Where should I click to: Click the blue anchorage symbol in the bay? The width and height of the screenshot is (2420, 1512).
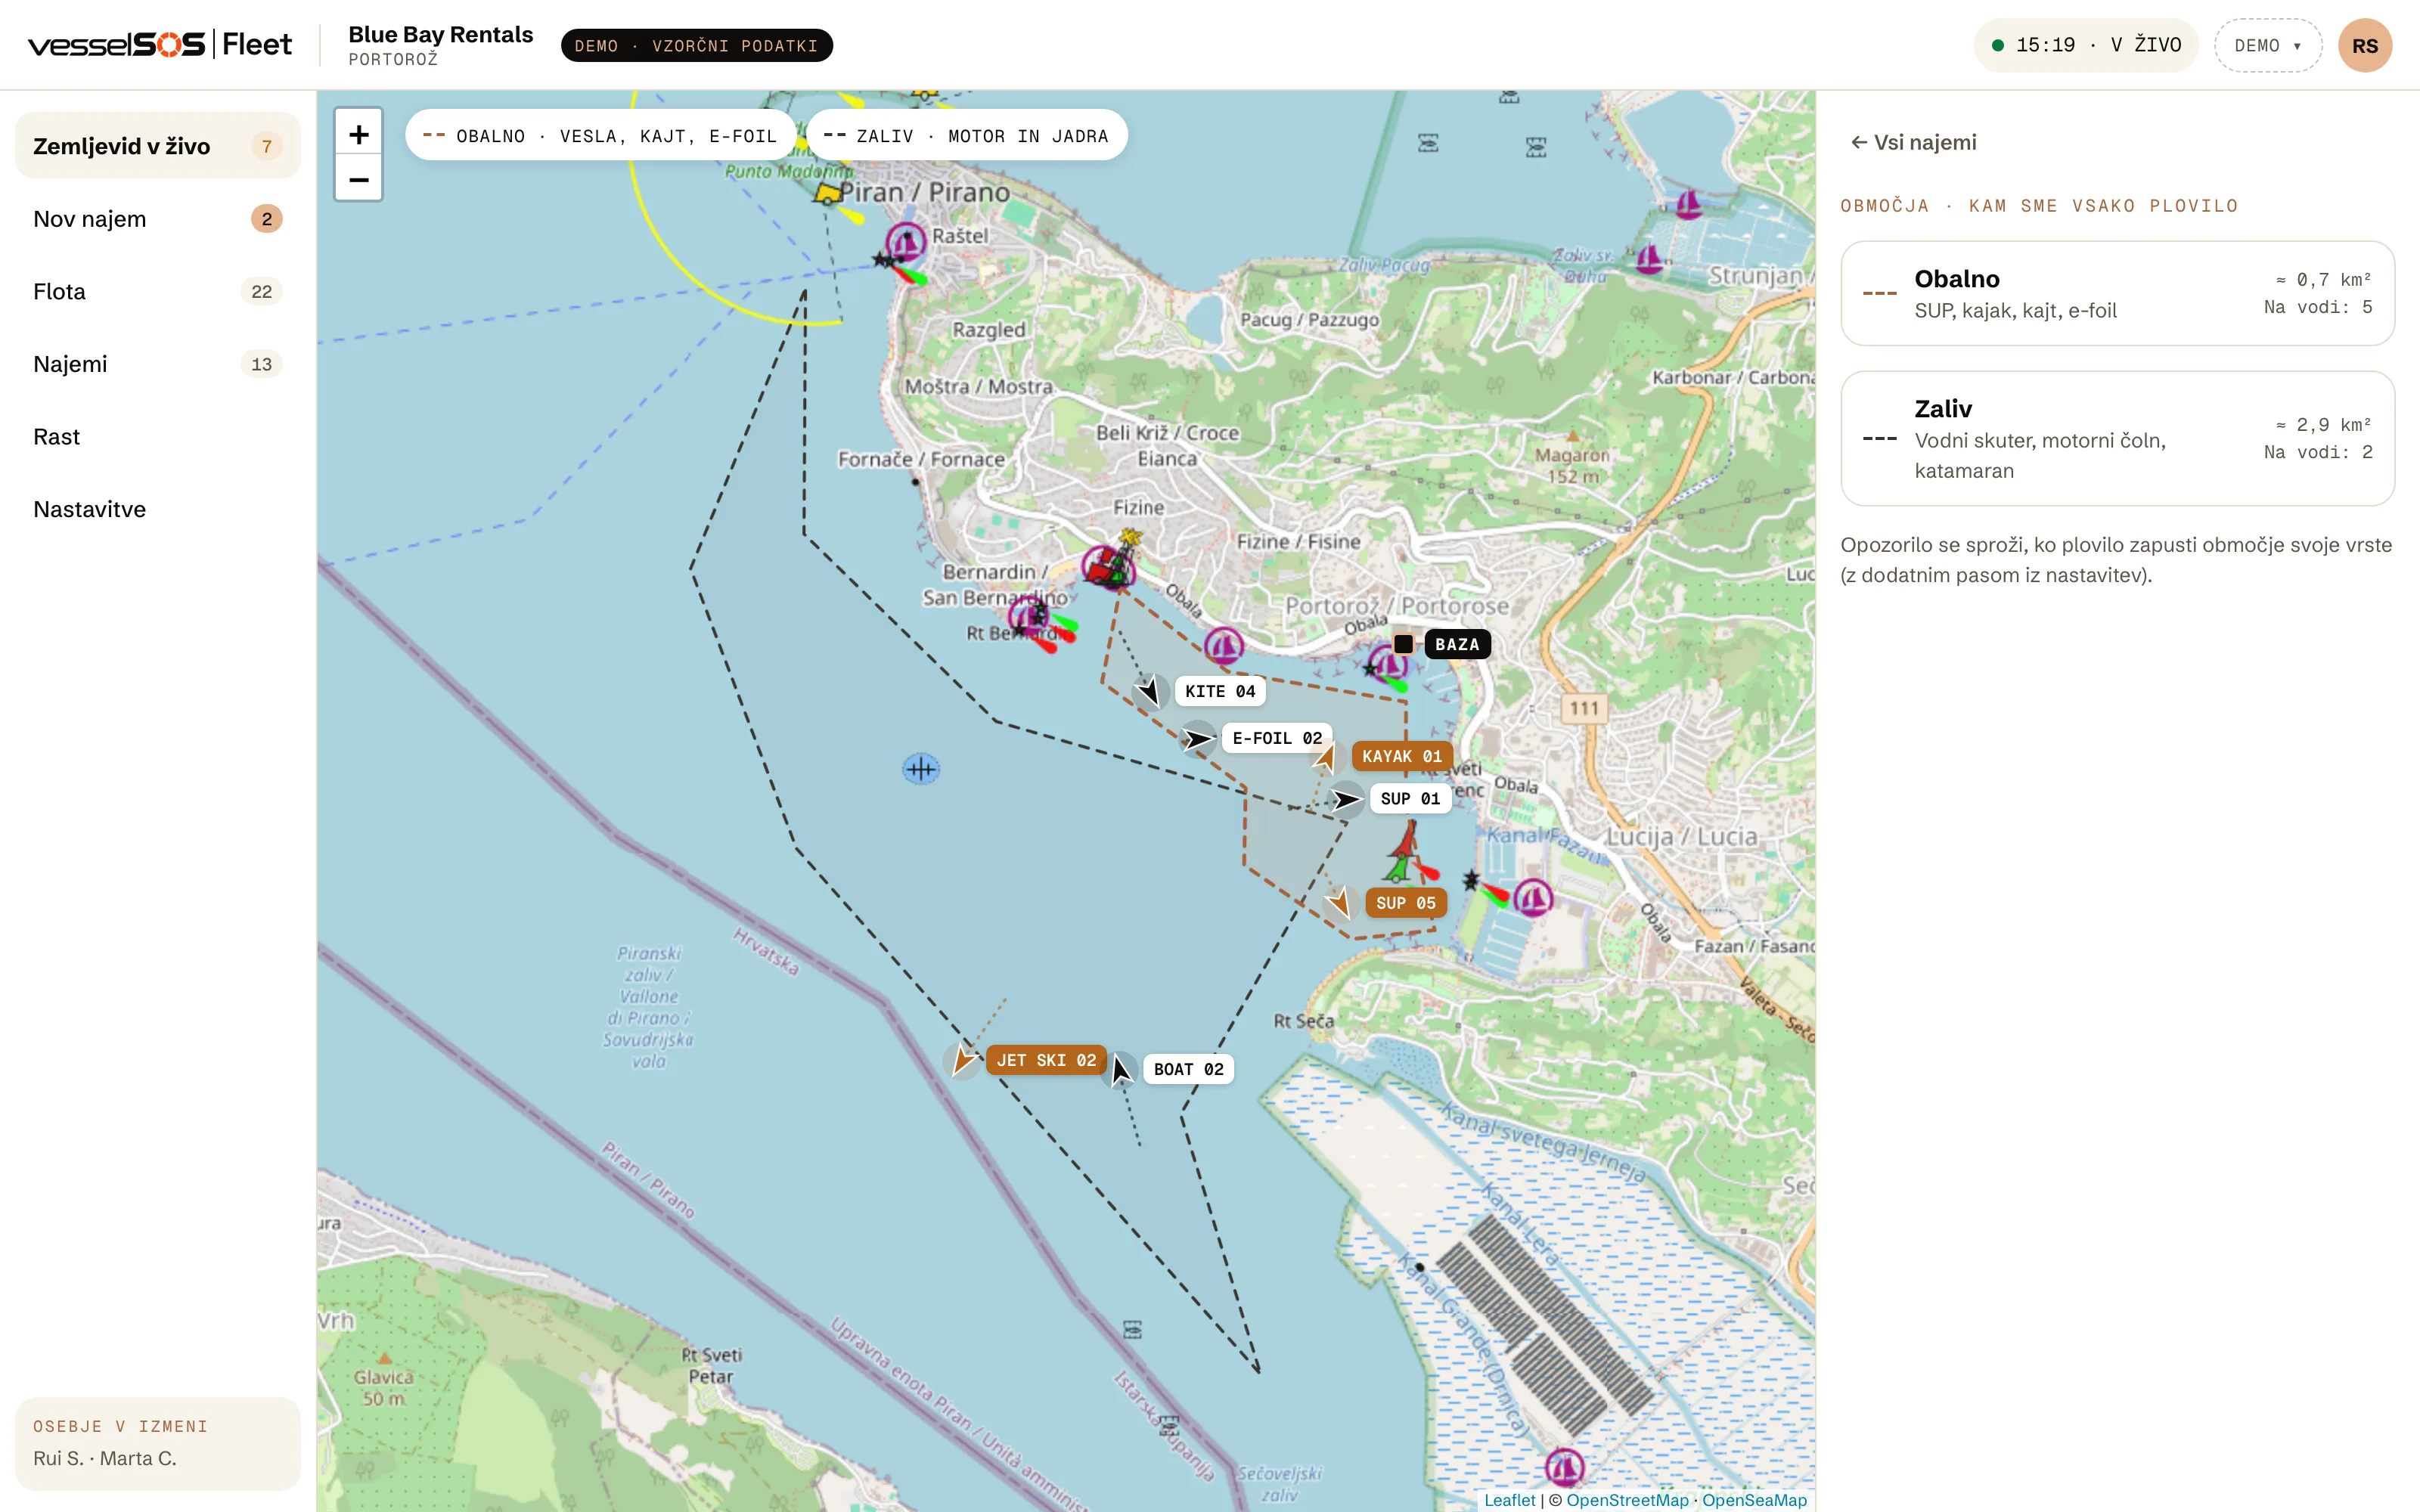pyautogui.click(x=921, y=768)
